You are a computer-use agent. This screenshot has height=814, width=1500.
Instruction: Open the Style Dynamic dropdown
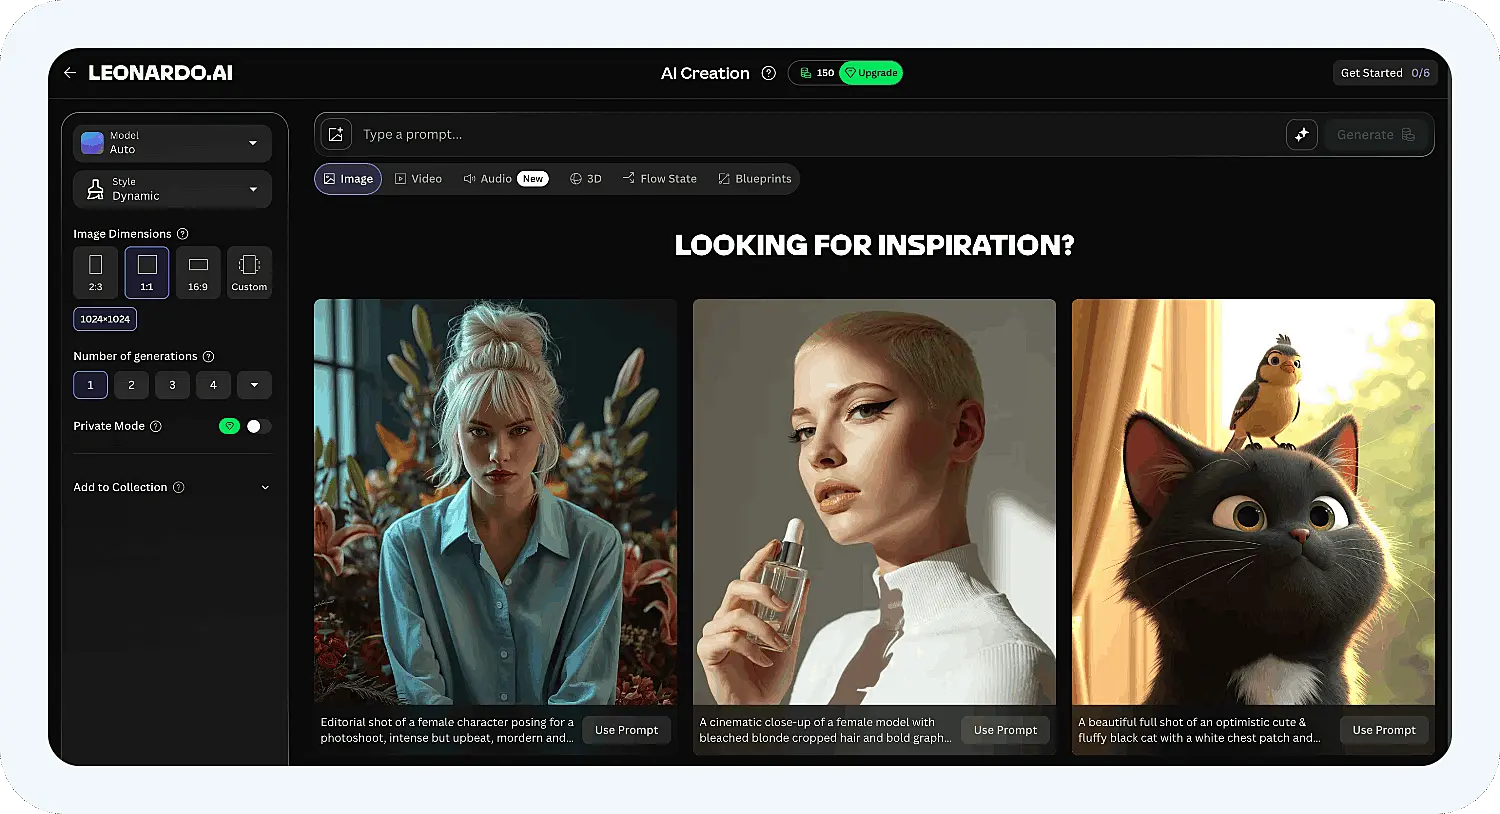172,189
